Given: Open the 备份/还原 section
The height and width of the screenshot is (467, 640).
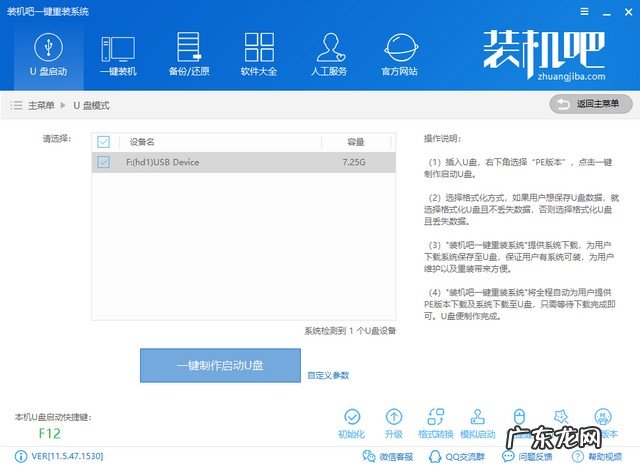Looking at the screenshot, I should [x=189, y=55].
